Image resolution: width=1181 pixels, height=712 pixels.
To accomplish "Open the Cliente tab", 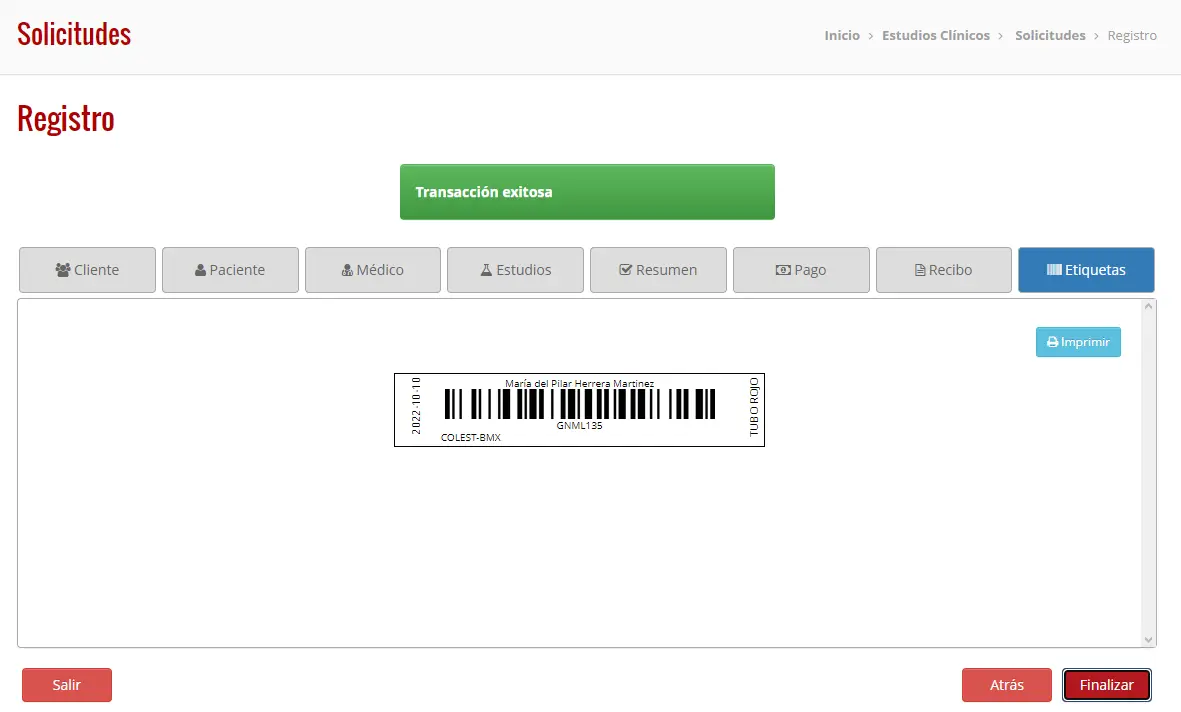I will (87, 270).
